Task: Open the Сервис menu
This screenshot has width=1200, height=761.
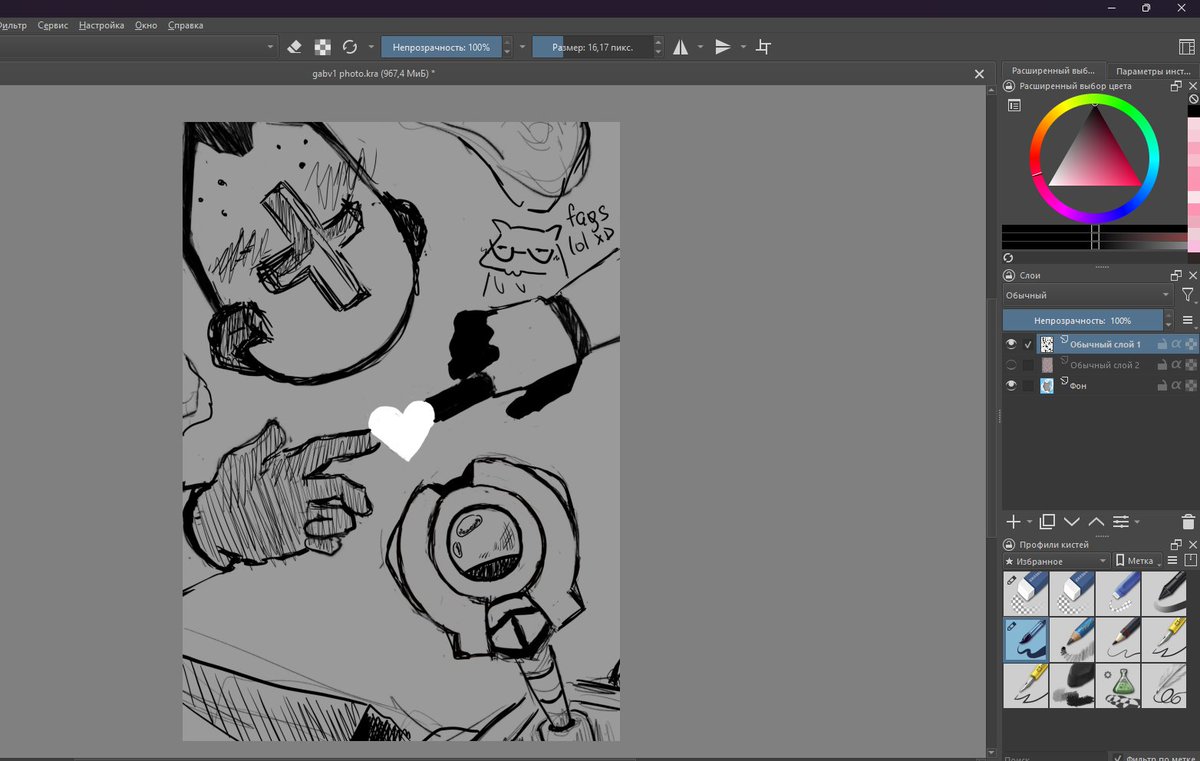Action: tap(53, 25)
